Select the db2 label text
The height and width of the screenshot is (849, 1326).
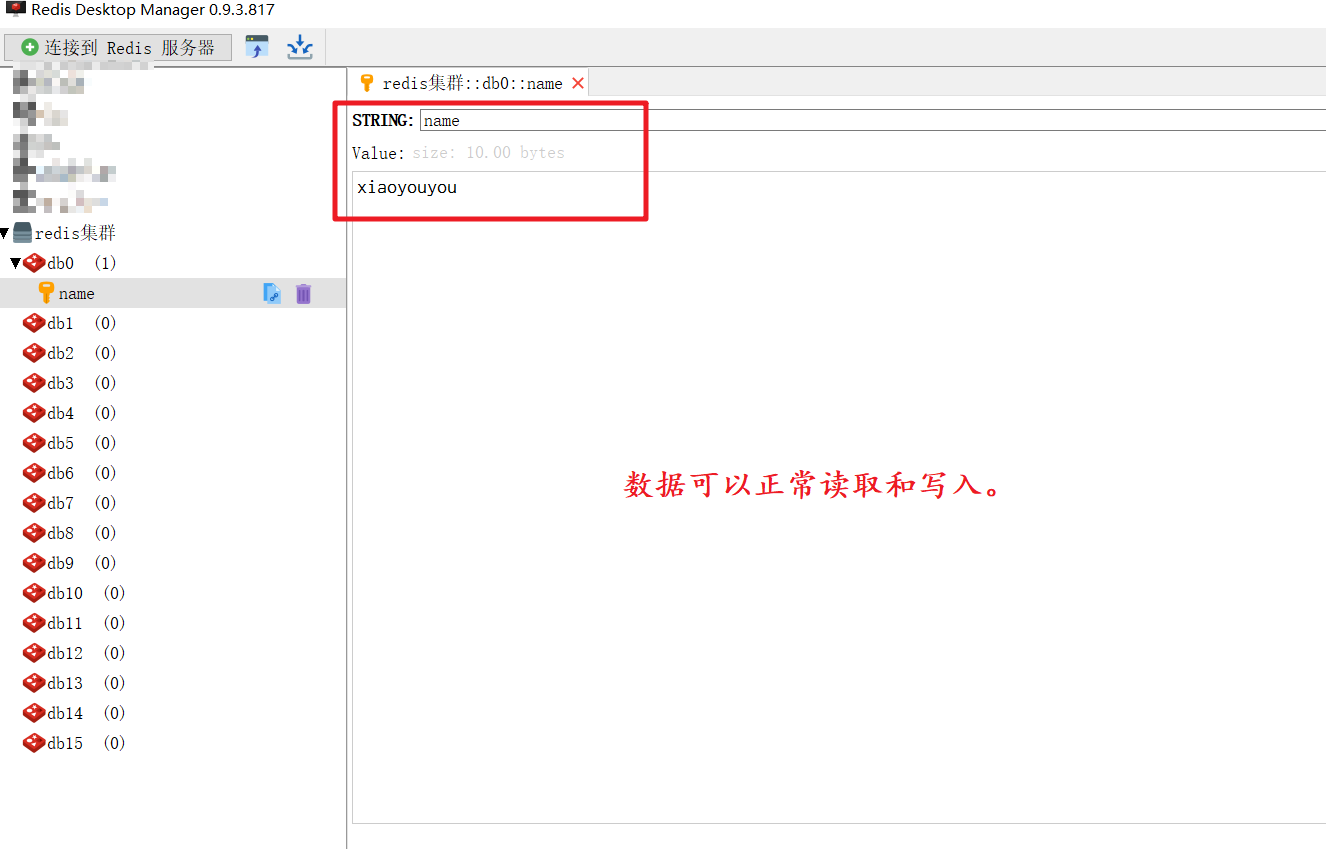61,353
